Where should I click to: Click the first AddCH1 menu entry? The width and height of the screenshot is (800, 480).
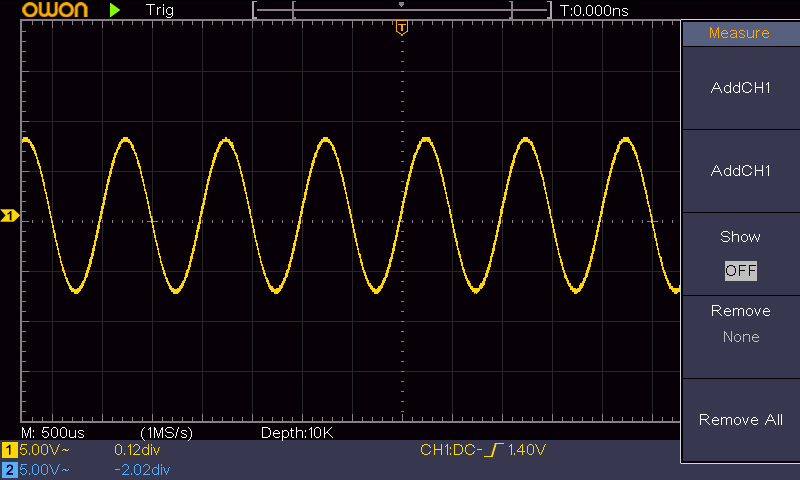click(741, 88)
